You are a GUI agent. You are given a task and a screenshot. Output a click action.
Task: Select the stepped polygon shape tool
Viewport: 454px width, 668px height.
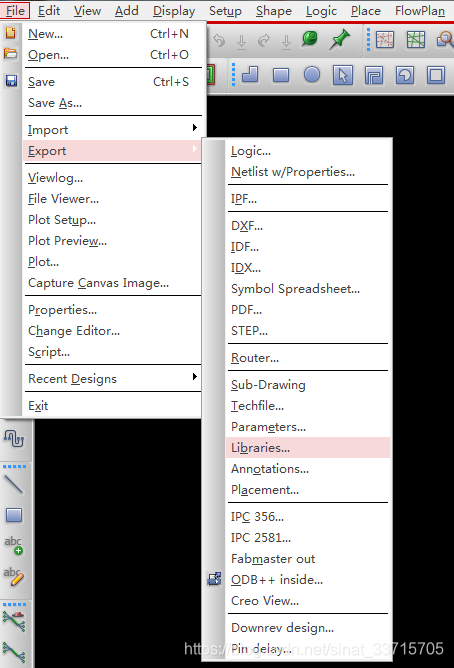tap(250, 75)
